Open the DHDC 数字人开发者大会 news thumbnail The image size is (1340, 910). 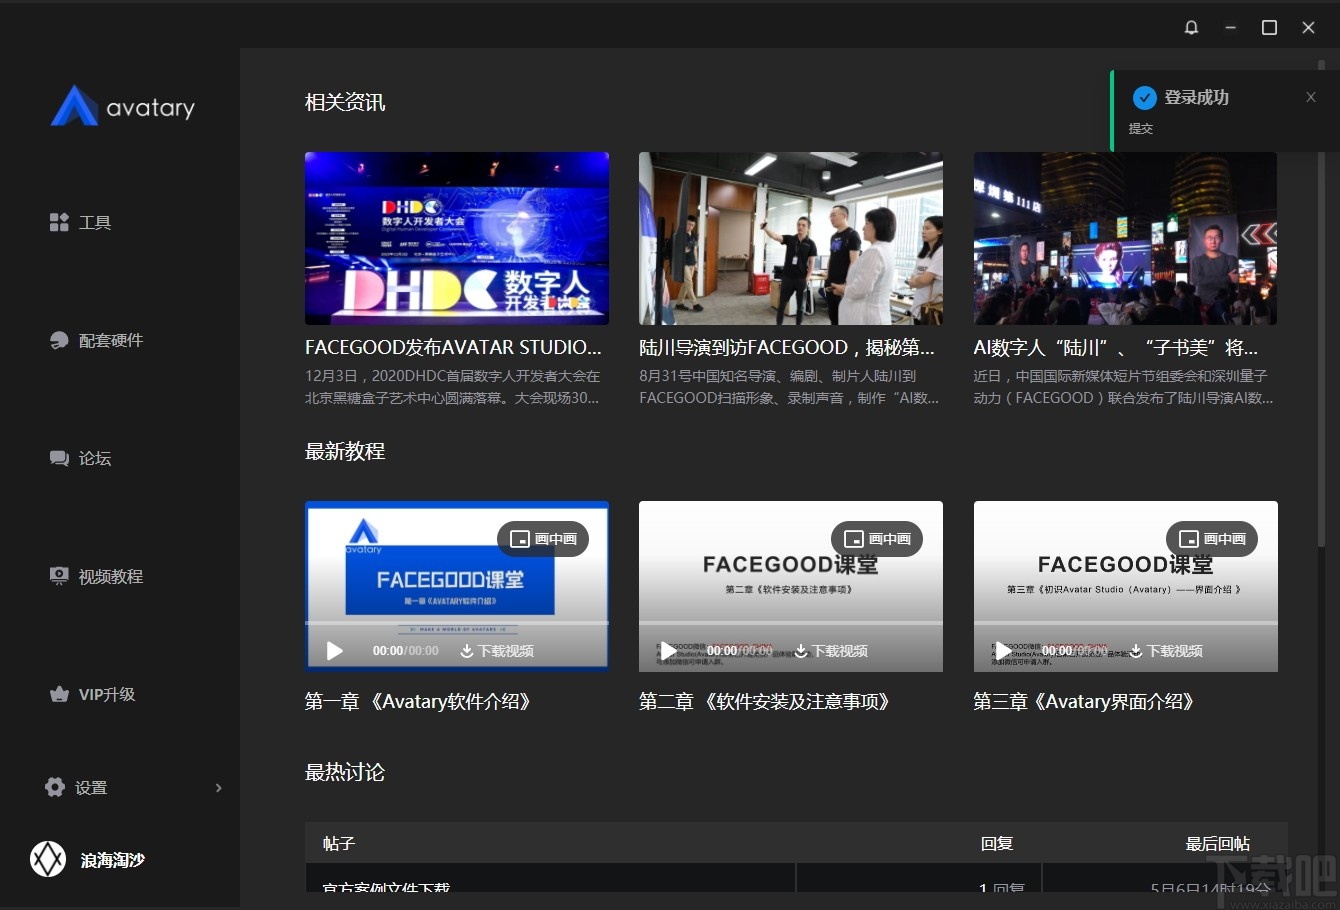pyautogui.click(x=457, y=238)
